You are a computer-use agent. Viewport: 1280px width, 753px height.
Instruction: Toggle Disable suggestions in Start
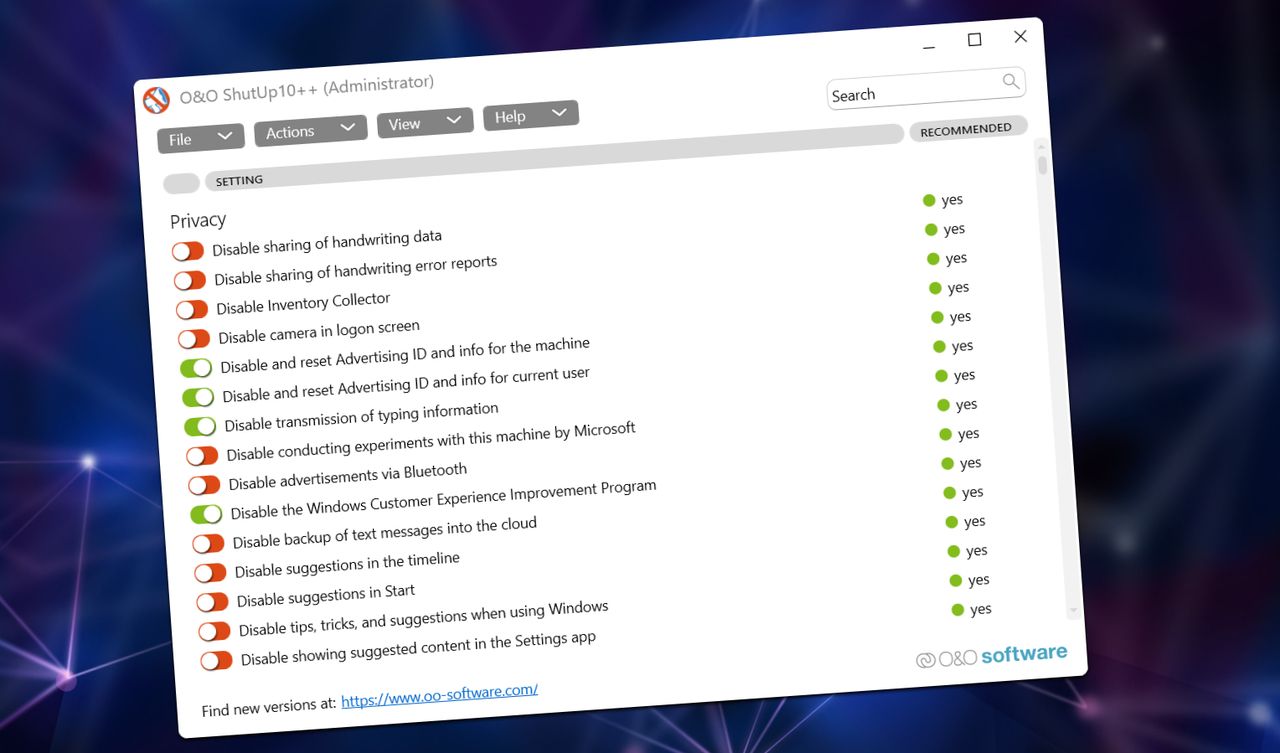[212, 602]
